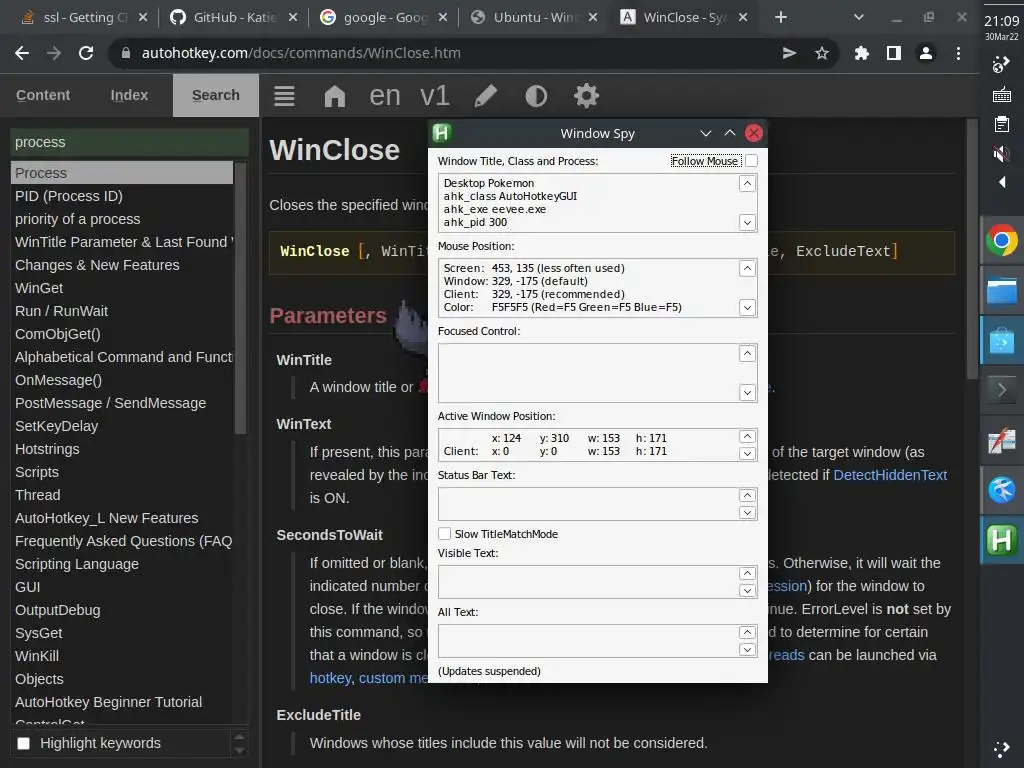1024x768 pixels.
Task: Expand the dock with the right chevron icon
Action: pyautogui.click(x=1001, y=391)
